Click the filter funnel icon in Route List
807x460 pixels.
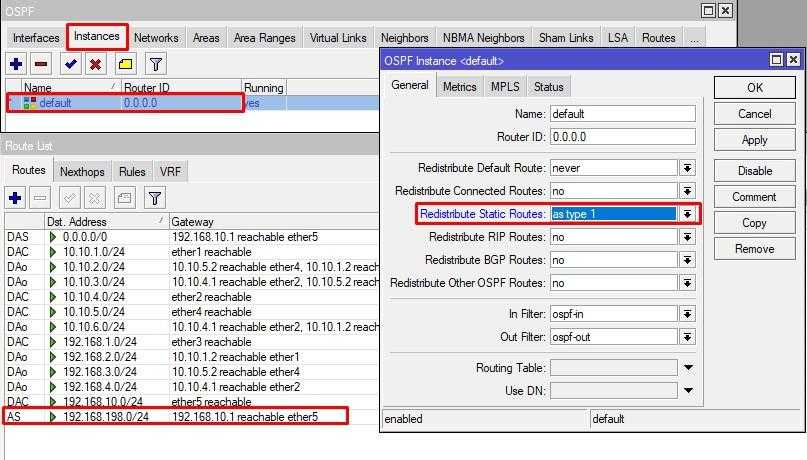coord(155,198)
